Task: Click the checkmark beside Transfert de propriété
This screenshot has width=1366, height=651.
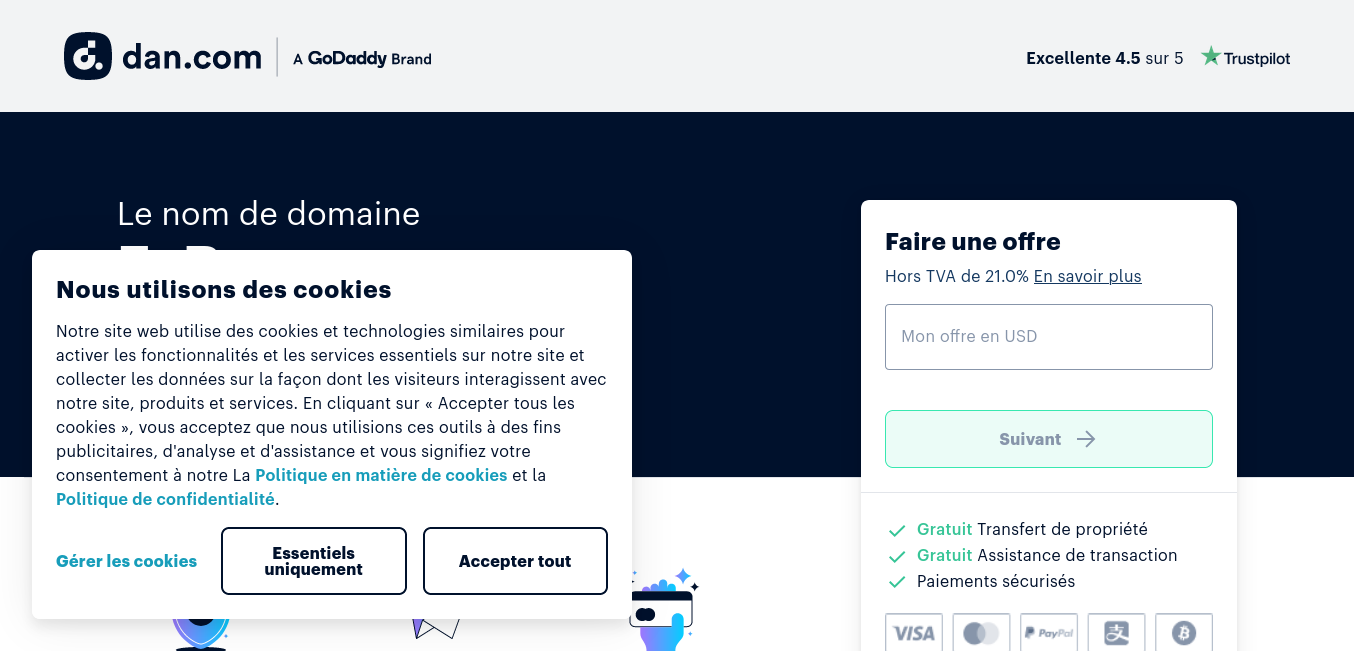Action: [x=897, y=530]
